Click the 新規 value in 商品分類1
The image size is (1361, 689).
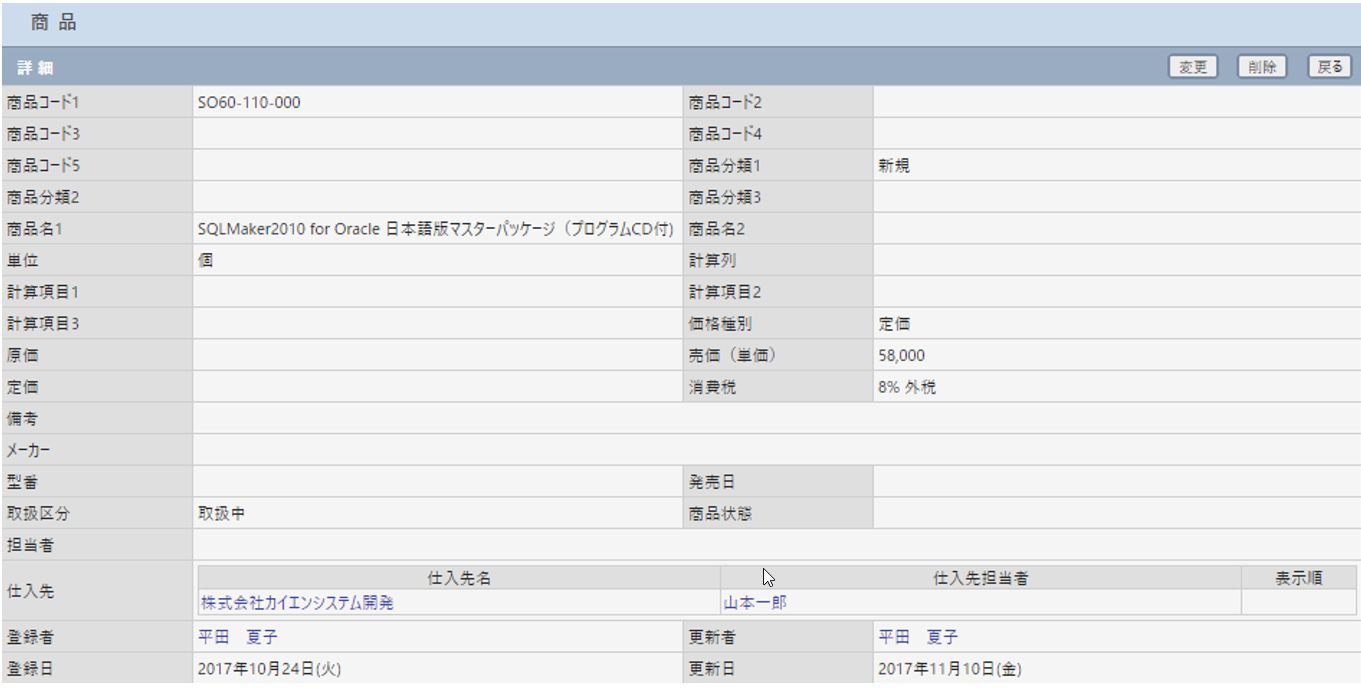(894, 167)
